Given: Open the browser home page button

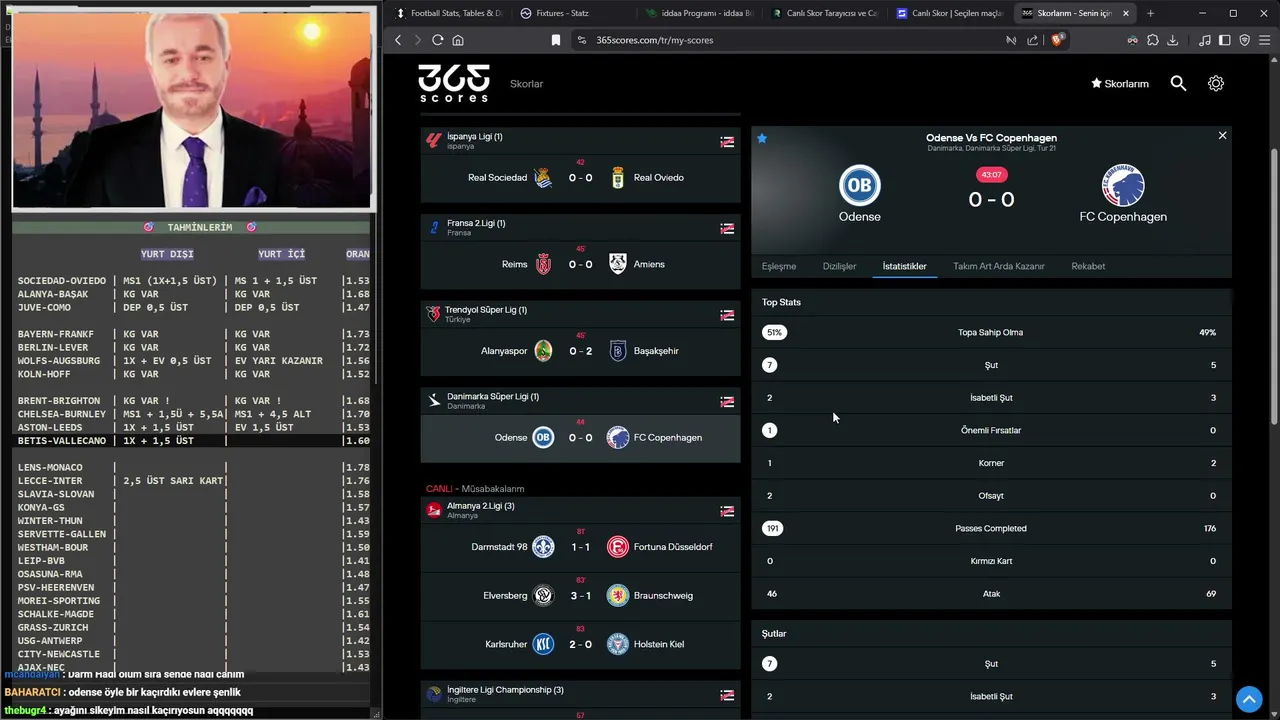Looking at the screenshot, I should pos(458,40).
